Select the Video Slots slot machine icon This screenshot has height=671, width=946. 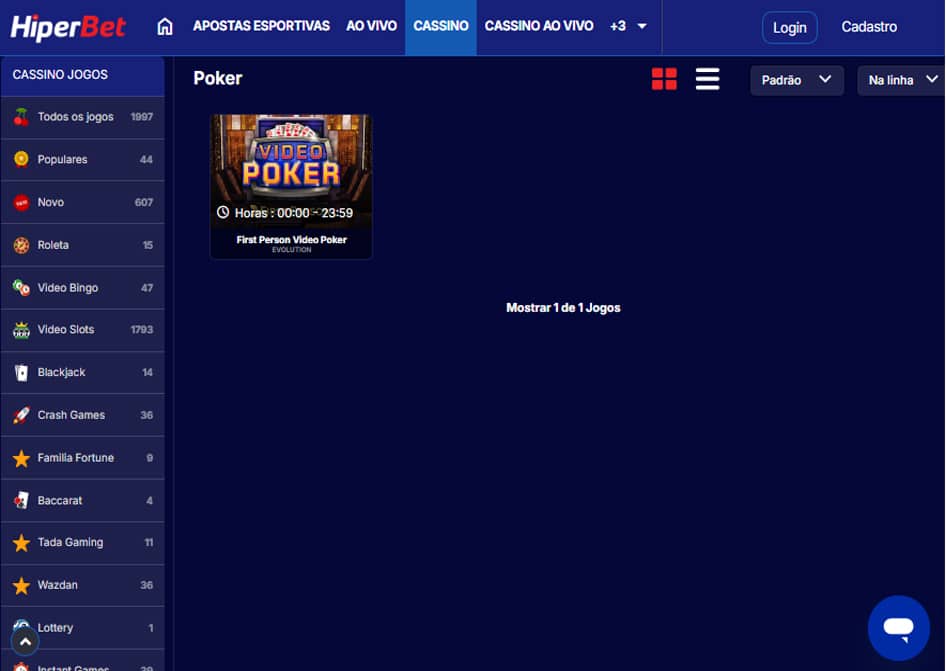coord(22,329)
